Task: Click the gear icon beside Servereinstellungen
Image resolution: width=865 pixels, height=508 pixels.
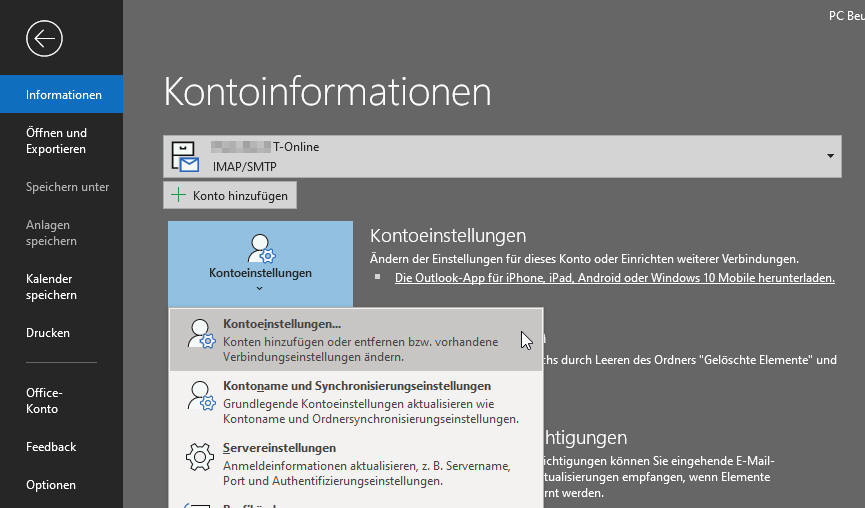Action: [200, 457]
